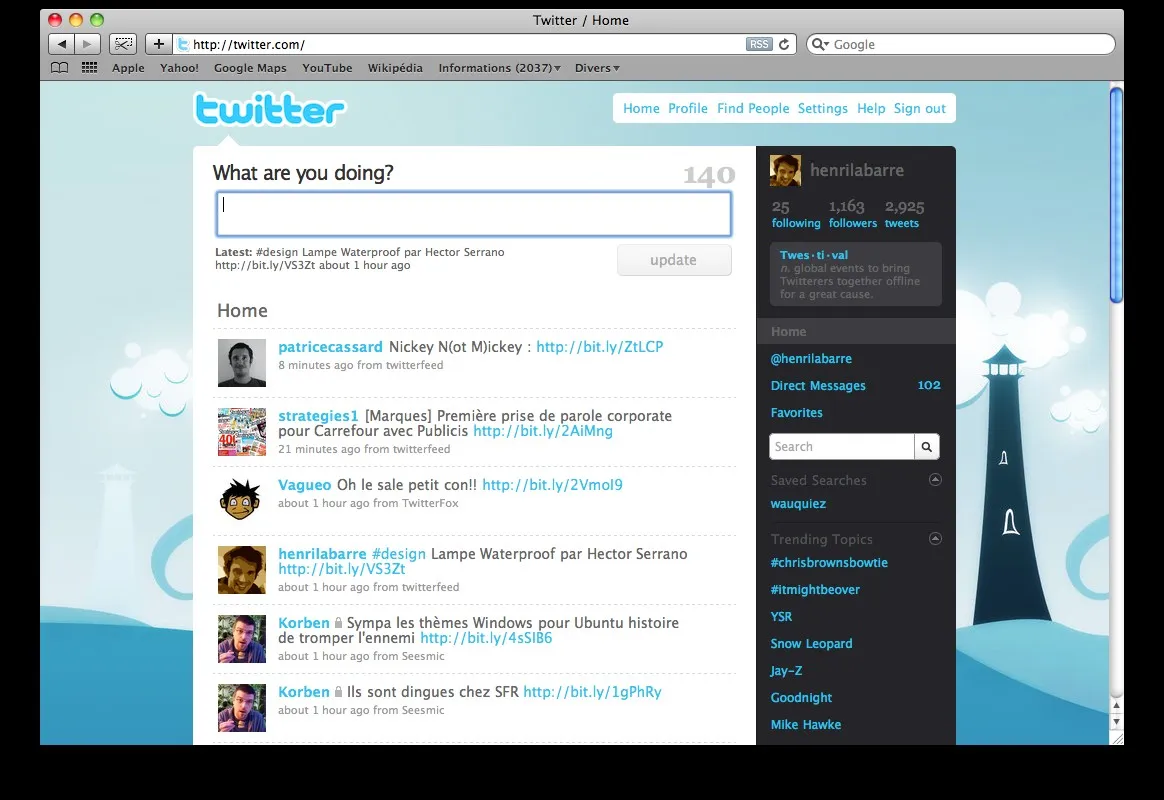This screenshot has width=1164, height=800.
Task: Open henrilabarre's avatar in the timeline
Action: point(242,570)
